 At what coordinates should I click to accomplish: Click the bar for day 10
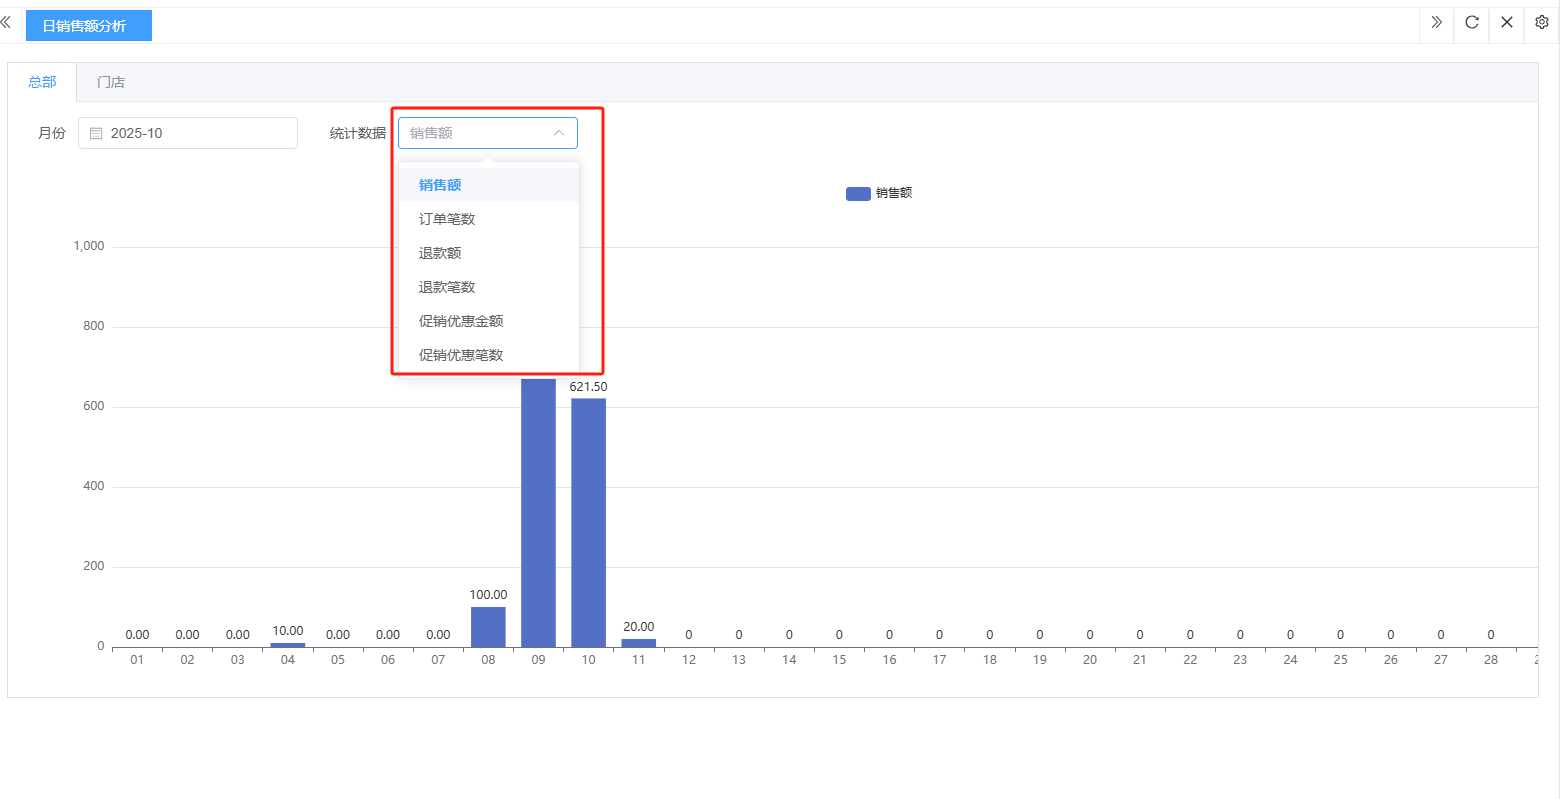click(x=588, y=522)
